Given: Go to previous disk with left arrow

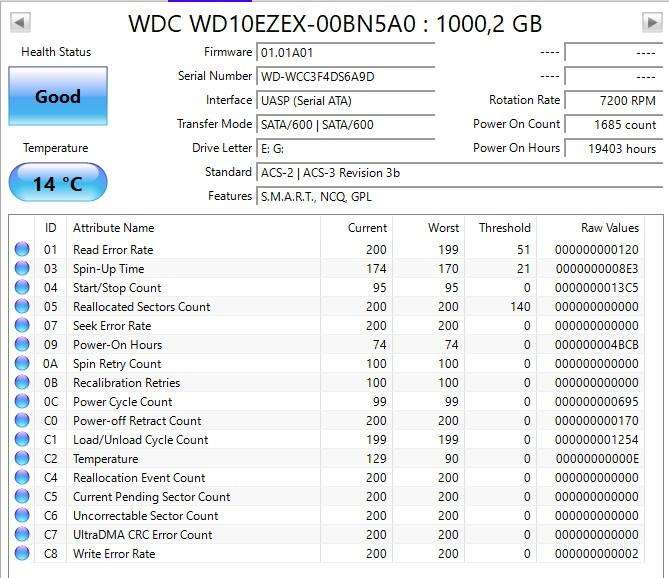Looking at the screenshot, I should (20, 22).
